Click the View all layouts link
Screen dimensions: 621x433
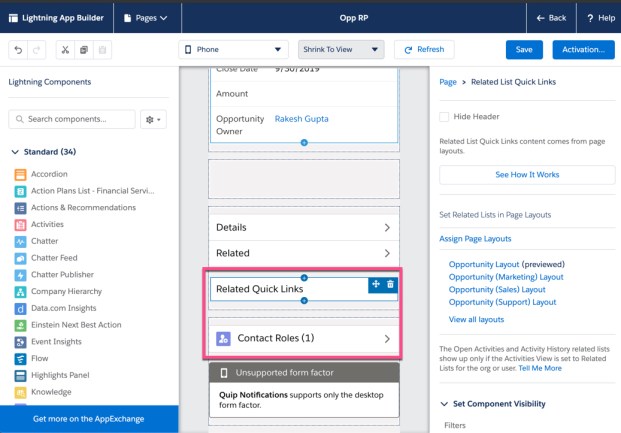click(476, 320)
